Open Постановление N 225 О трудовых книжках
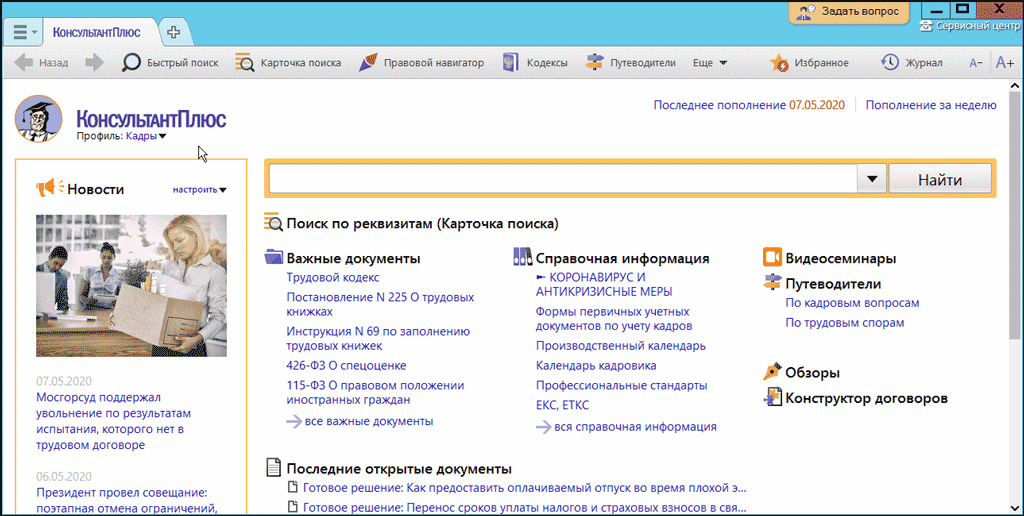This screenshot has width=1024, height=516. click(380, 304)
